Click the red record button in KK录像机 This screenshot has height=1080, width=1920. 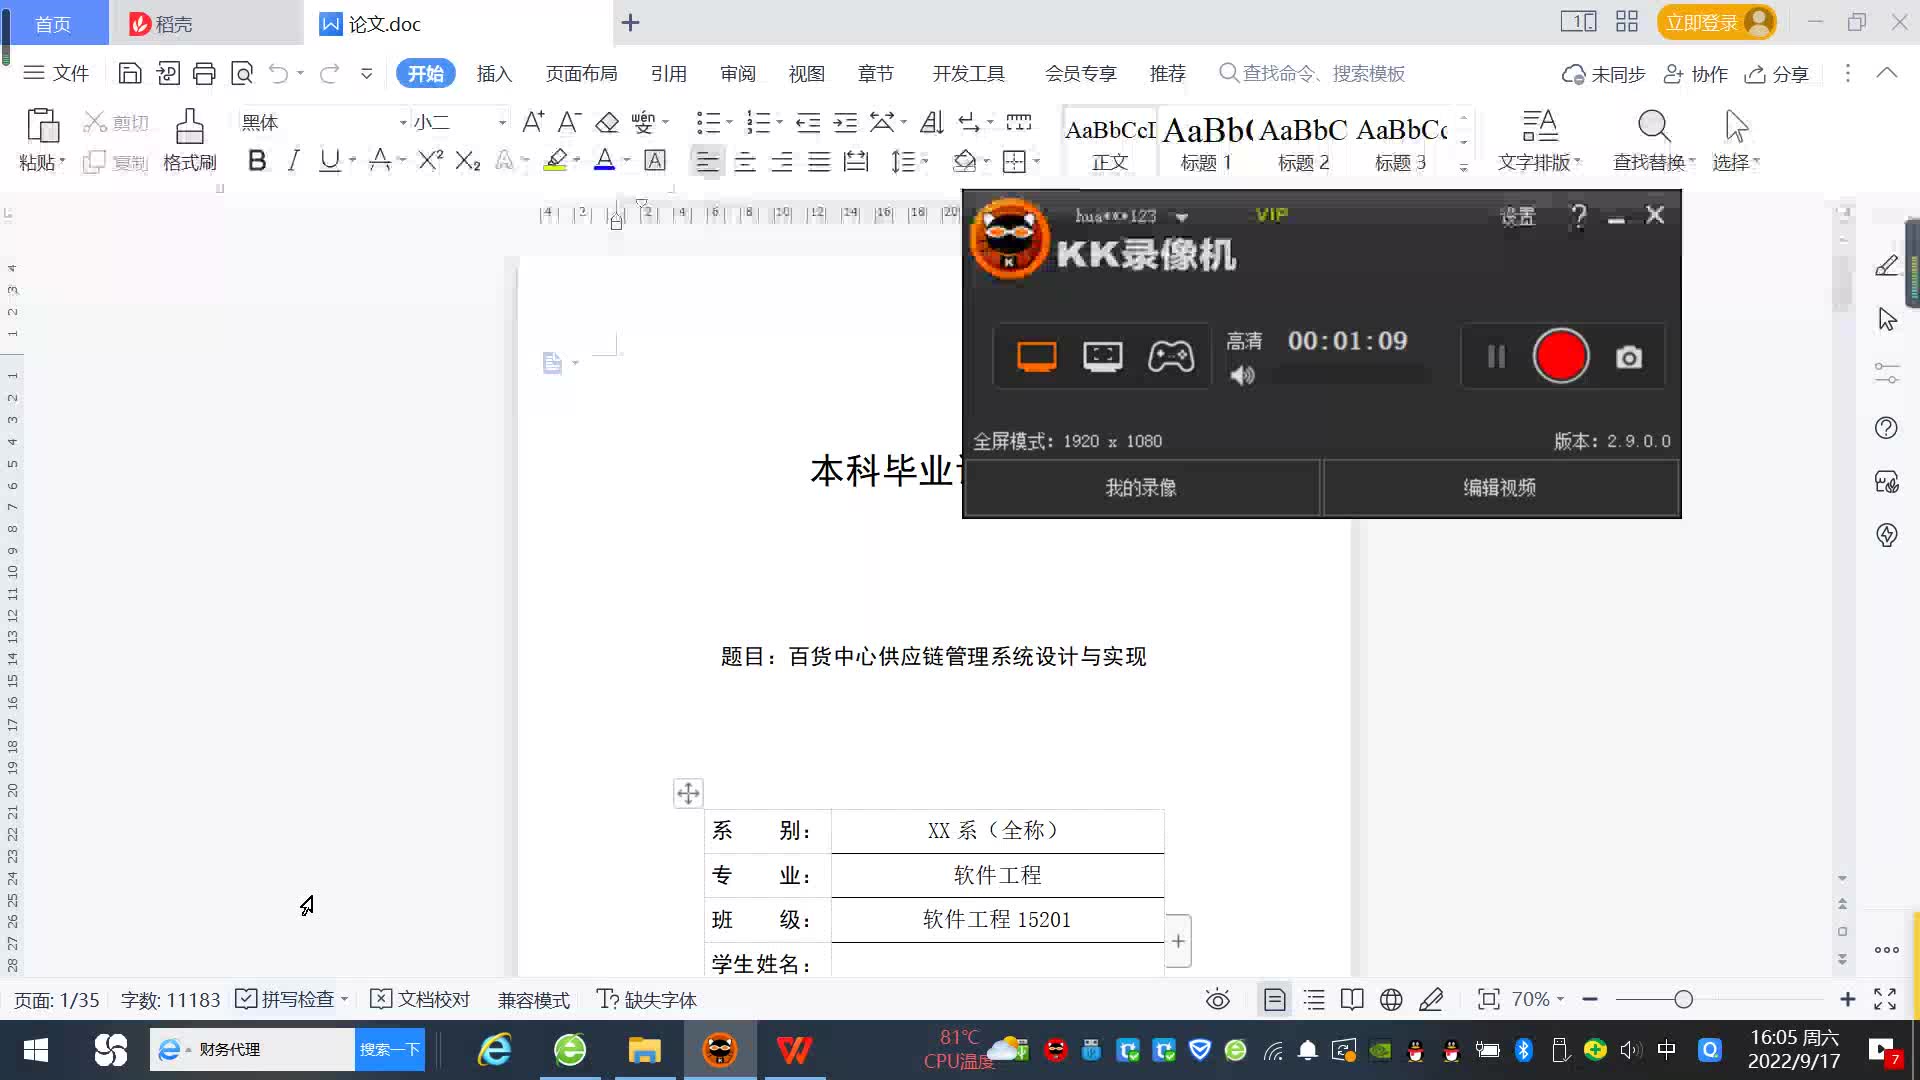tap(1560, 357)
